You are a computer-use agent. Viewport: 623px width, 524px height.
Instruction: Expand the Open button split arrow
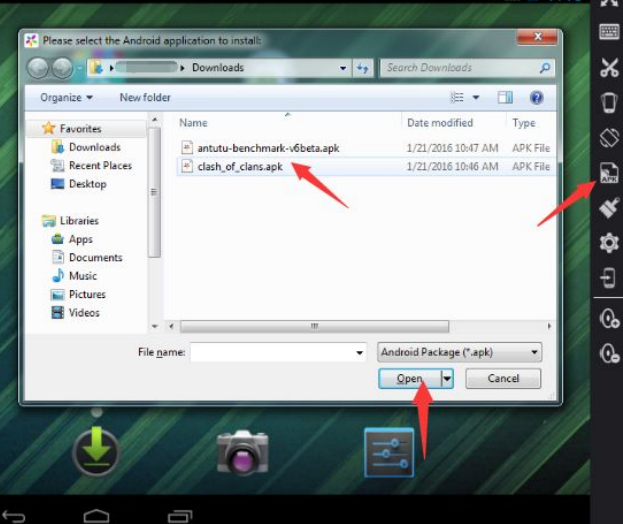[447, 379]
